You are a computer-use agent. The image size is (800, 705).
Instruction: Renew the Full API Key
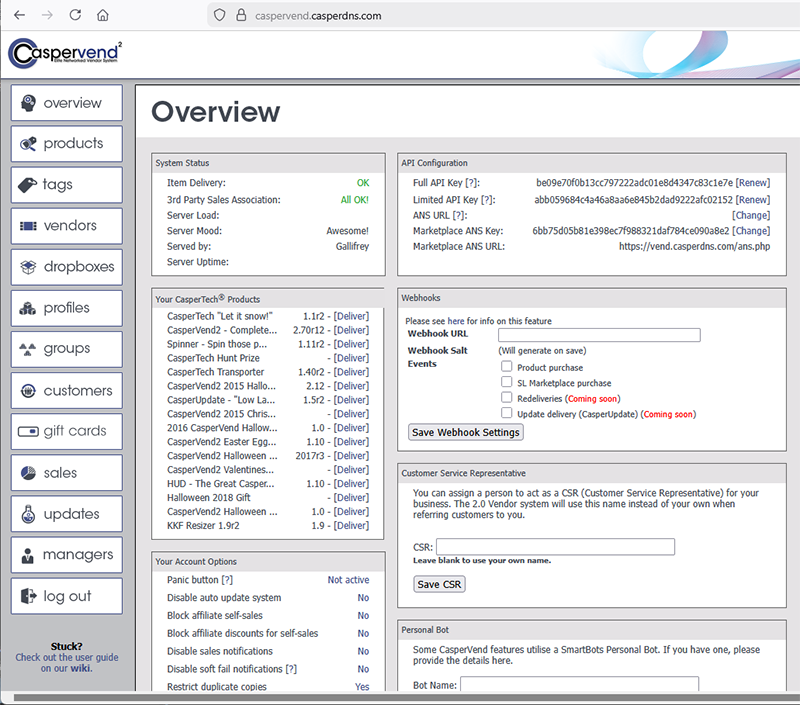tap(753, 183)
